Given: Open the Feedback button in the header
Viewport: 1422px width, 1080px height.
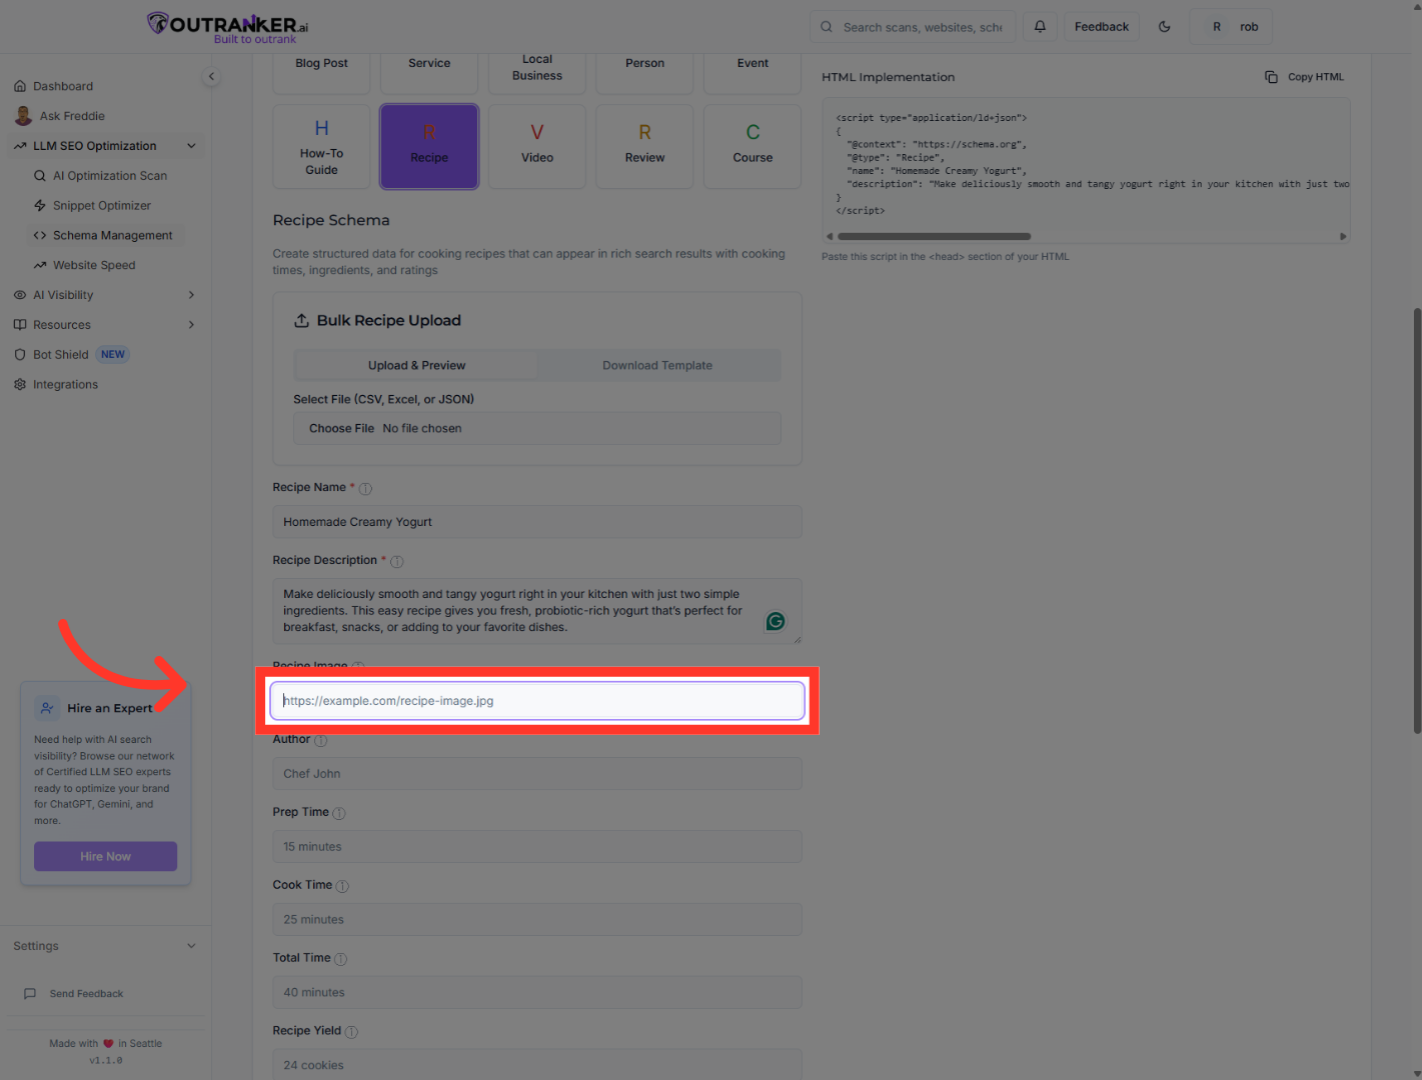Looking at the screenshot, I should pyautogui.click(x=1102, y=27).
